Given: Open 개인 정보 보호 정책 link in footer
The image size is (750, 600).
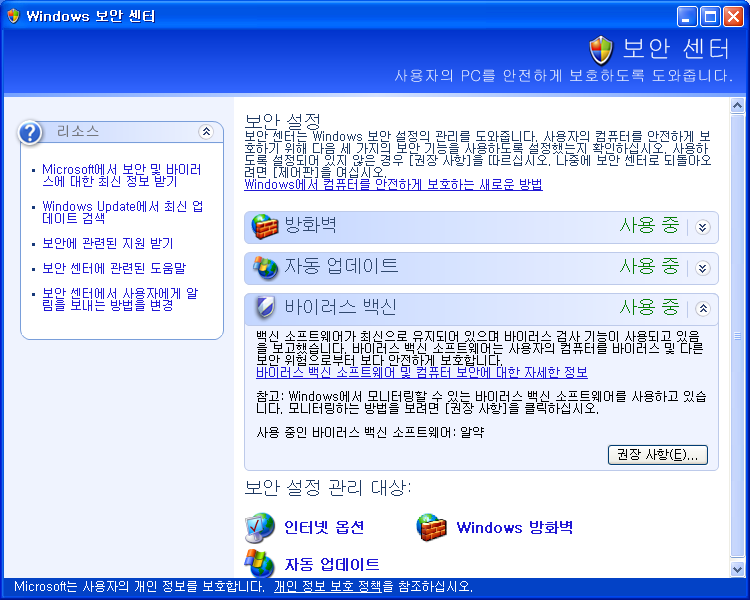Looking at the screenshot, I should [x=328, y=586].
